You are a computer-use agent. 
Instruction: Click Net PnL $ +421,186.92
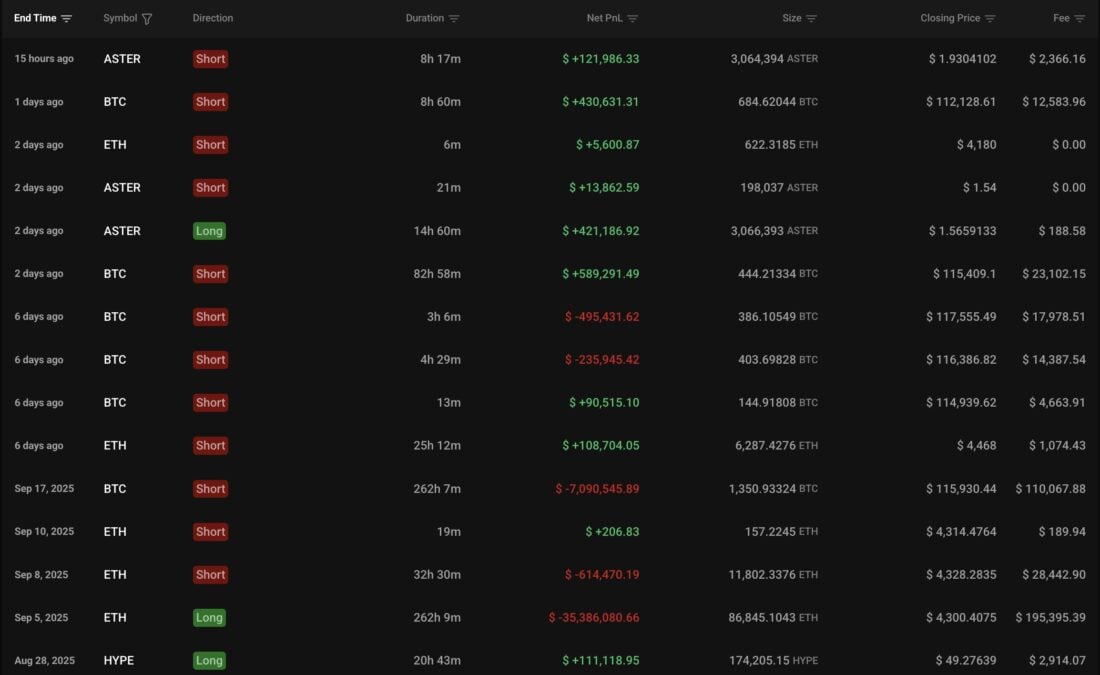tap(601, 231)
